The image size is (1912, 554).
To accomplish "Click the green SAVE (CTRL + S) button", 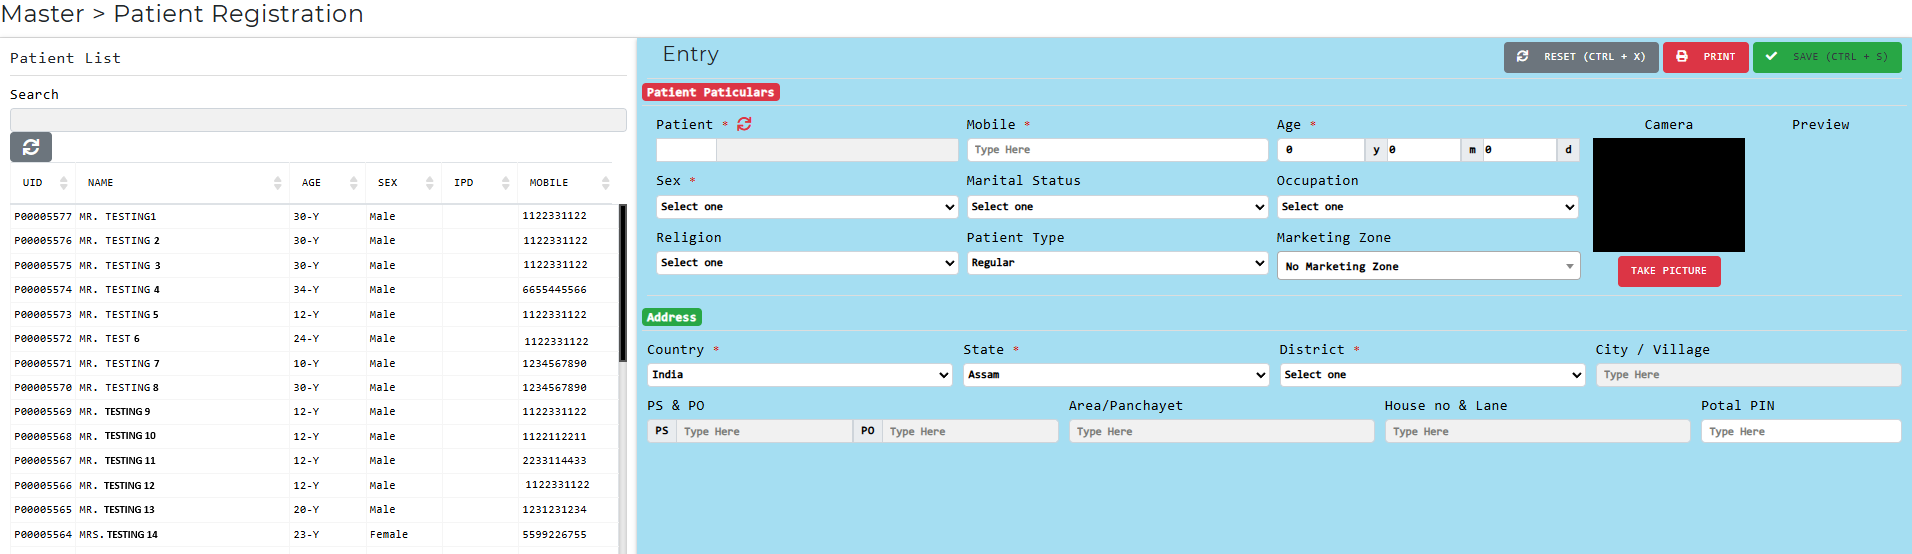I will [1827, 57].
